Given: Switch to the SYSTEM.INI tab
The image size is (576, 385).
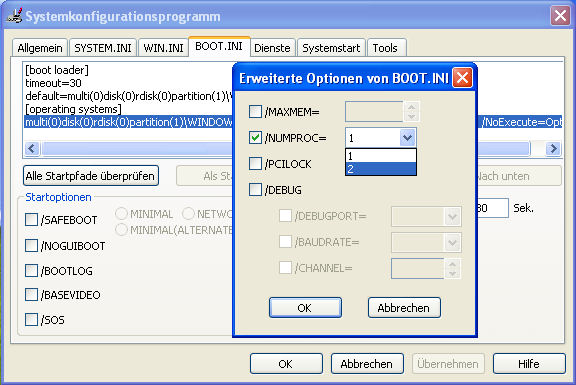Looking at the screenshot, I should pos(103,48).
